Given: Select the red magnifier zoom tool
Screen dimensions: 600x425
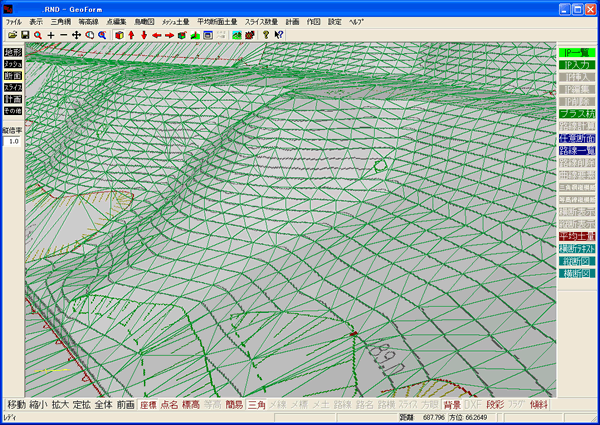Looking at the screenshot, I should 38,35.
